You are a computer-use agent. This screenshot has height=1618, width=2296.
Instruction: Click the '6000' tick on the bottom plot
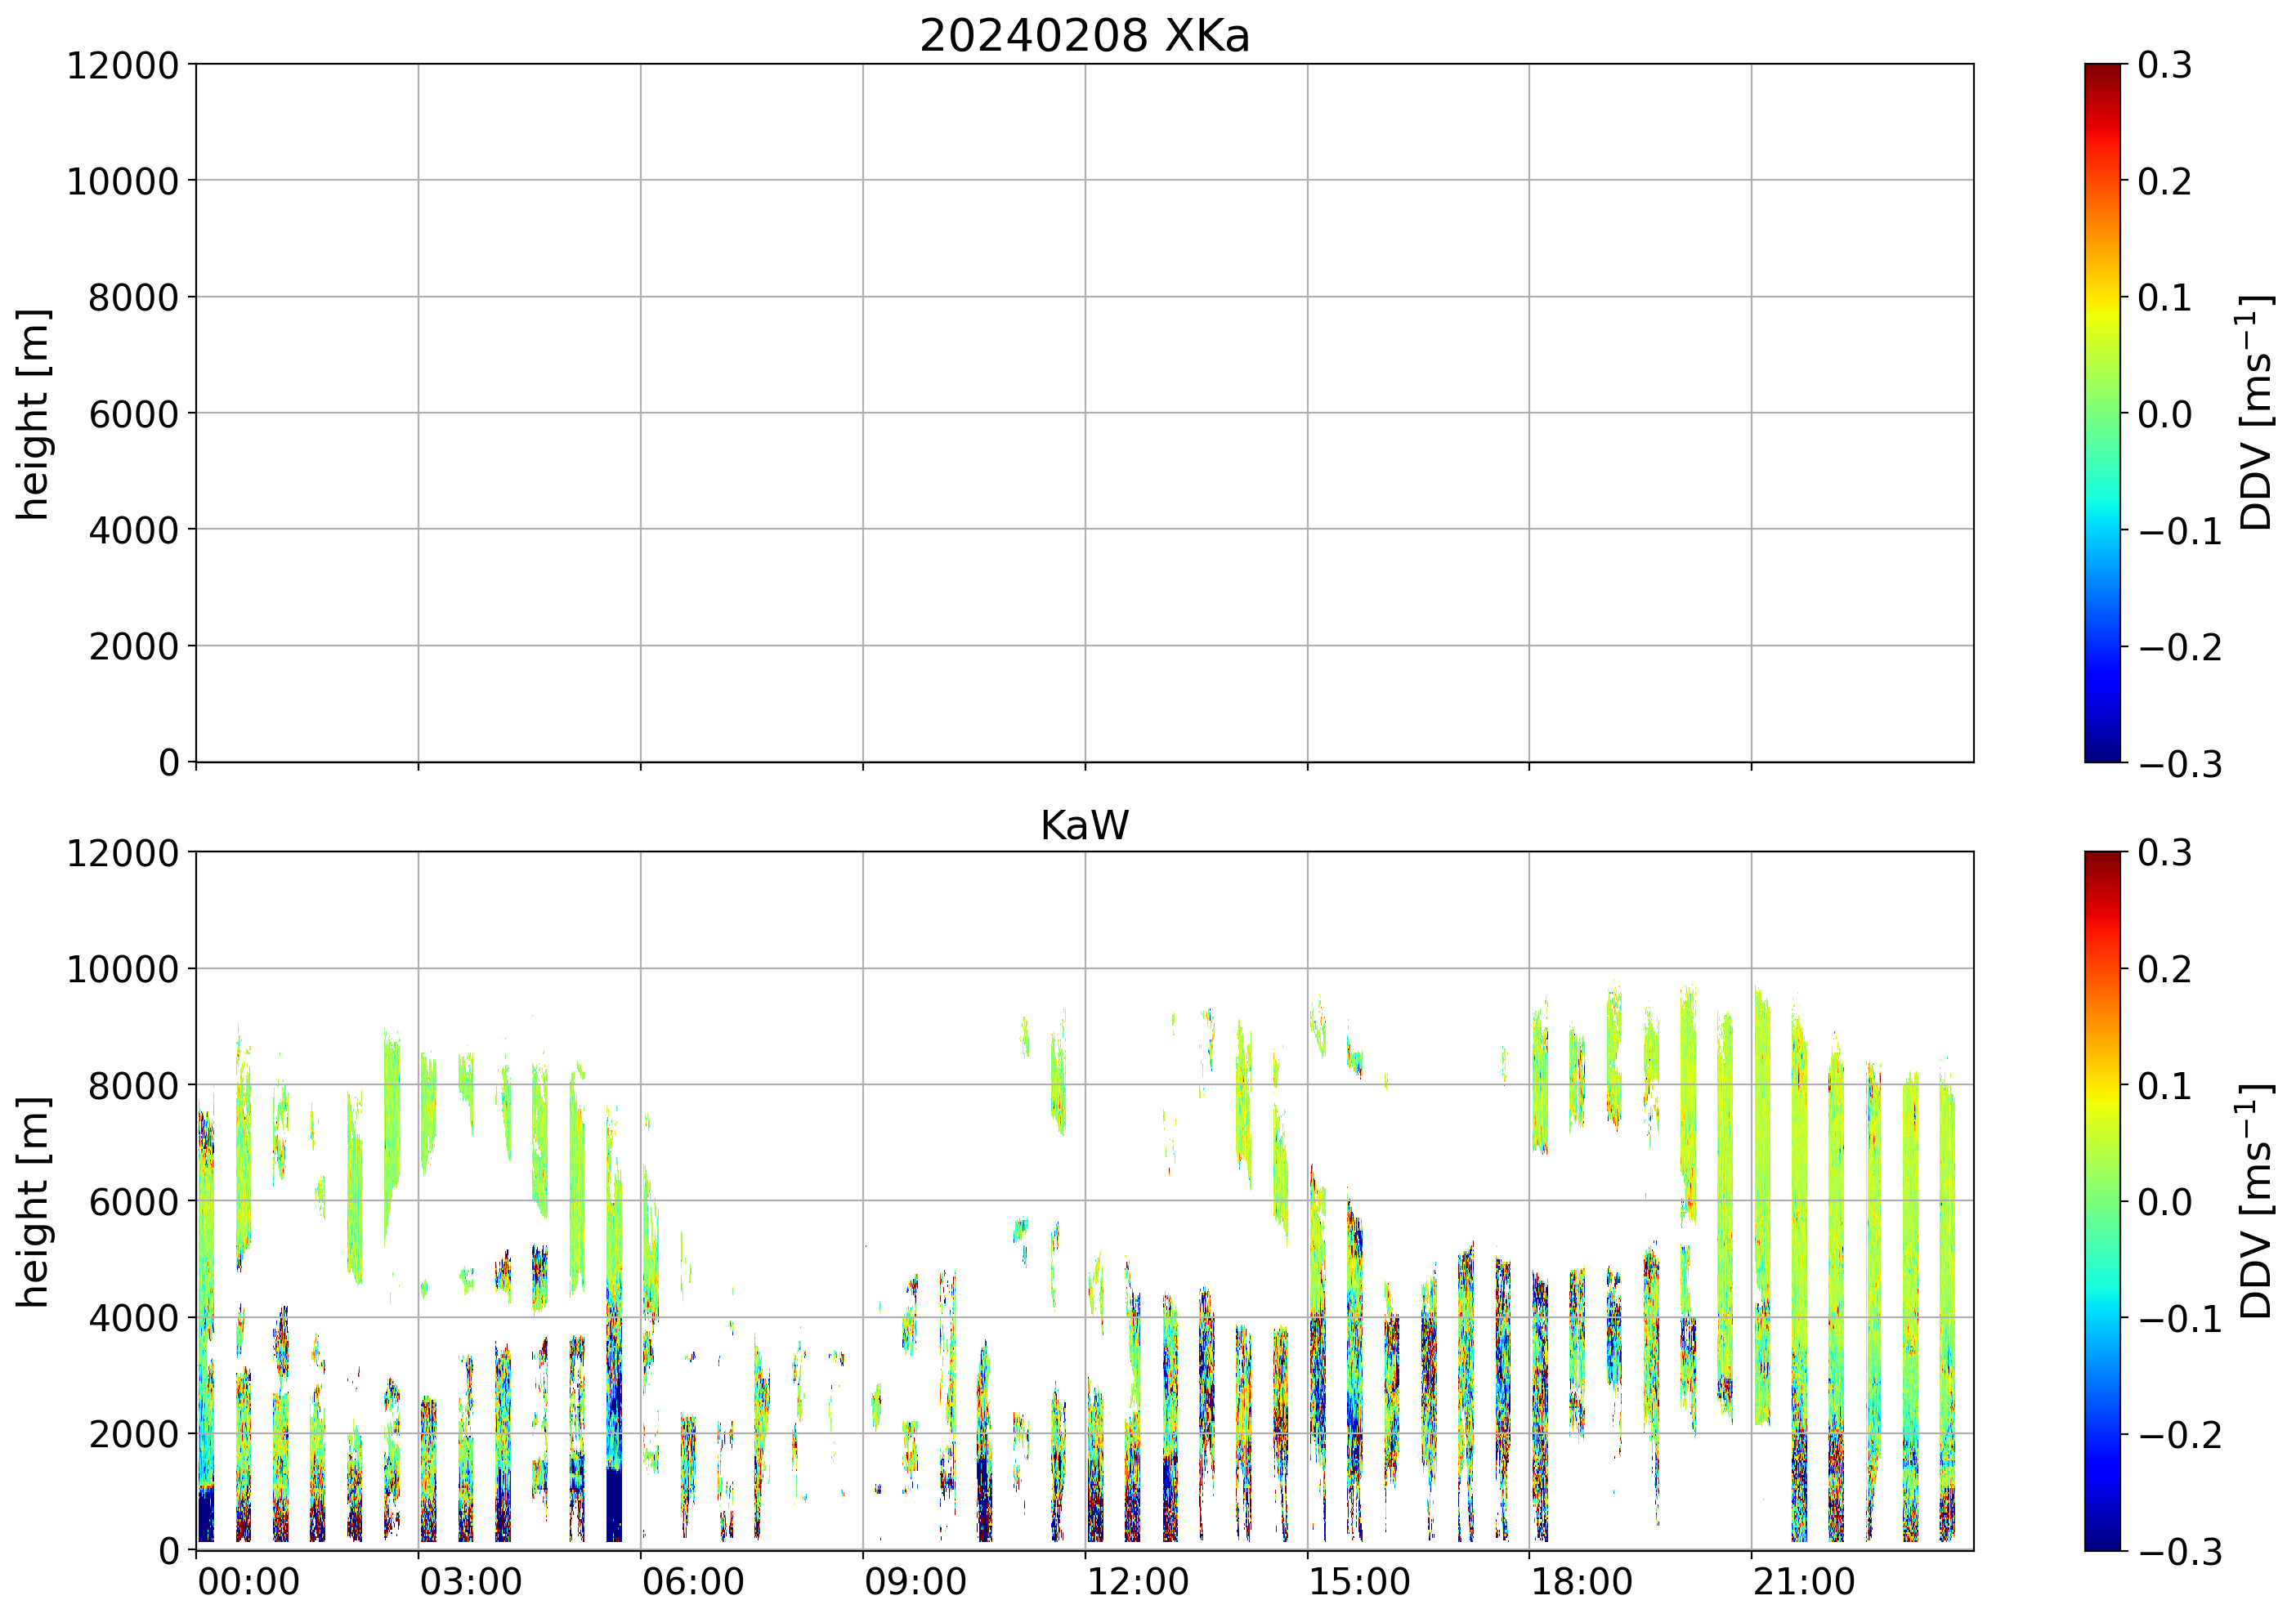pyautogui.click(x=133, y=1202)
